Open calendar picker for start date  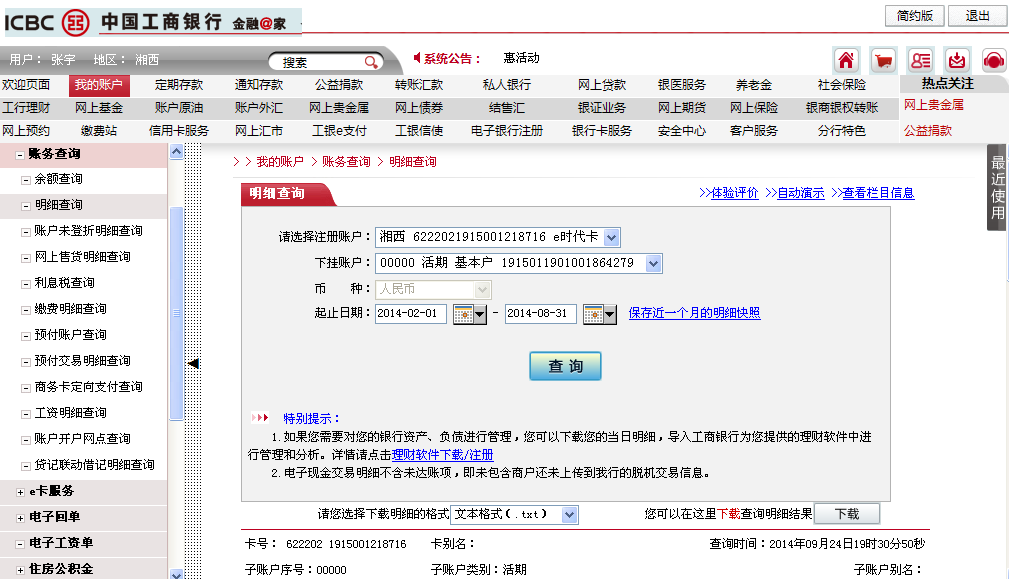[x=470, y=314]
